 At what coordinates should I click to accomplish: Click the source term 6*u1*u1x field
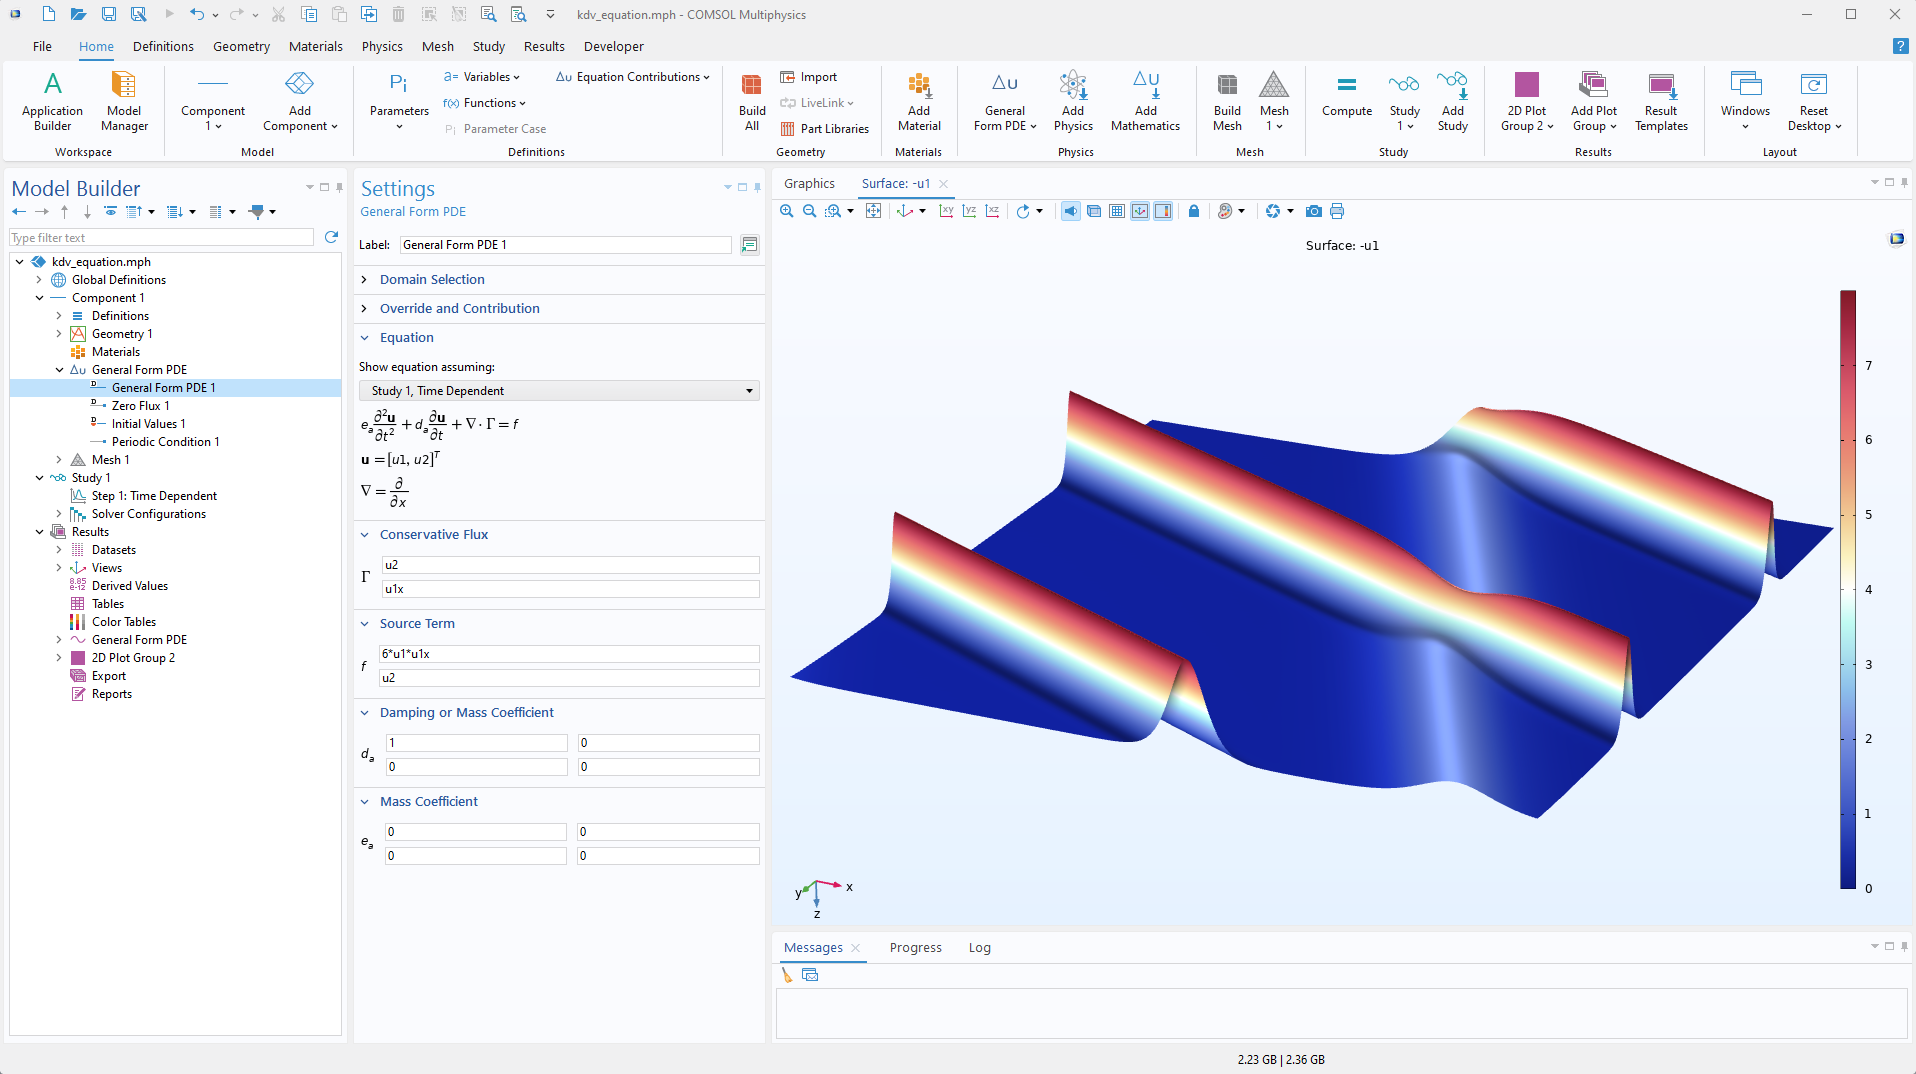tap(569, 654)
